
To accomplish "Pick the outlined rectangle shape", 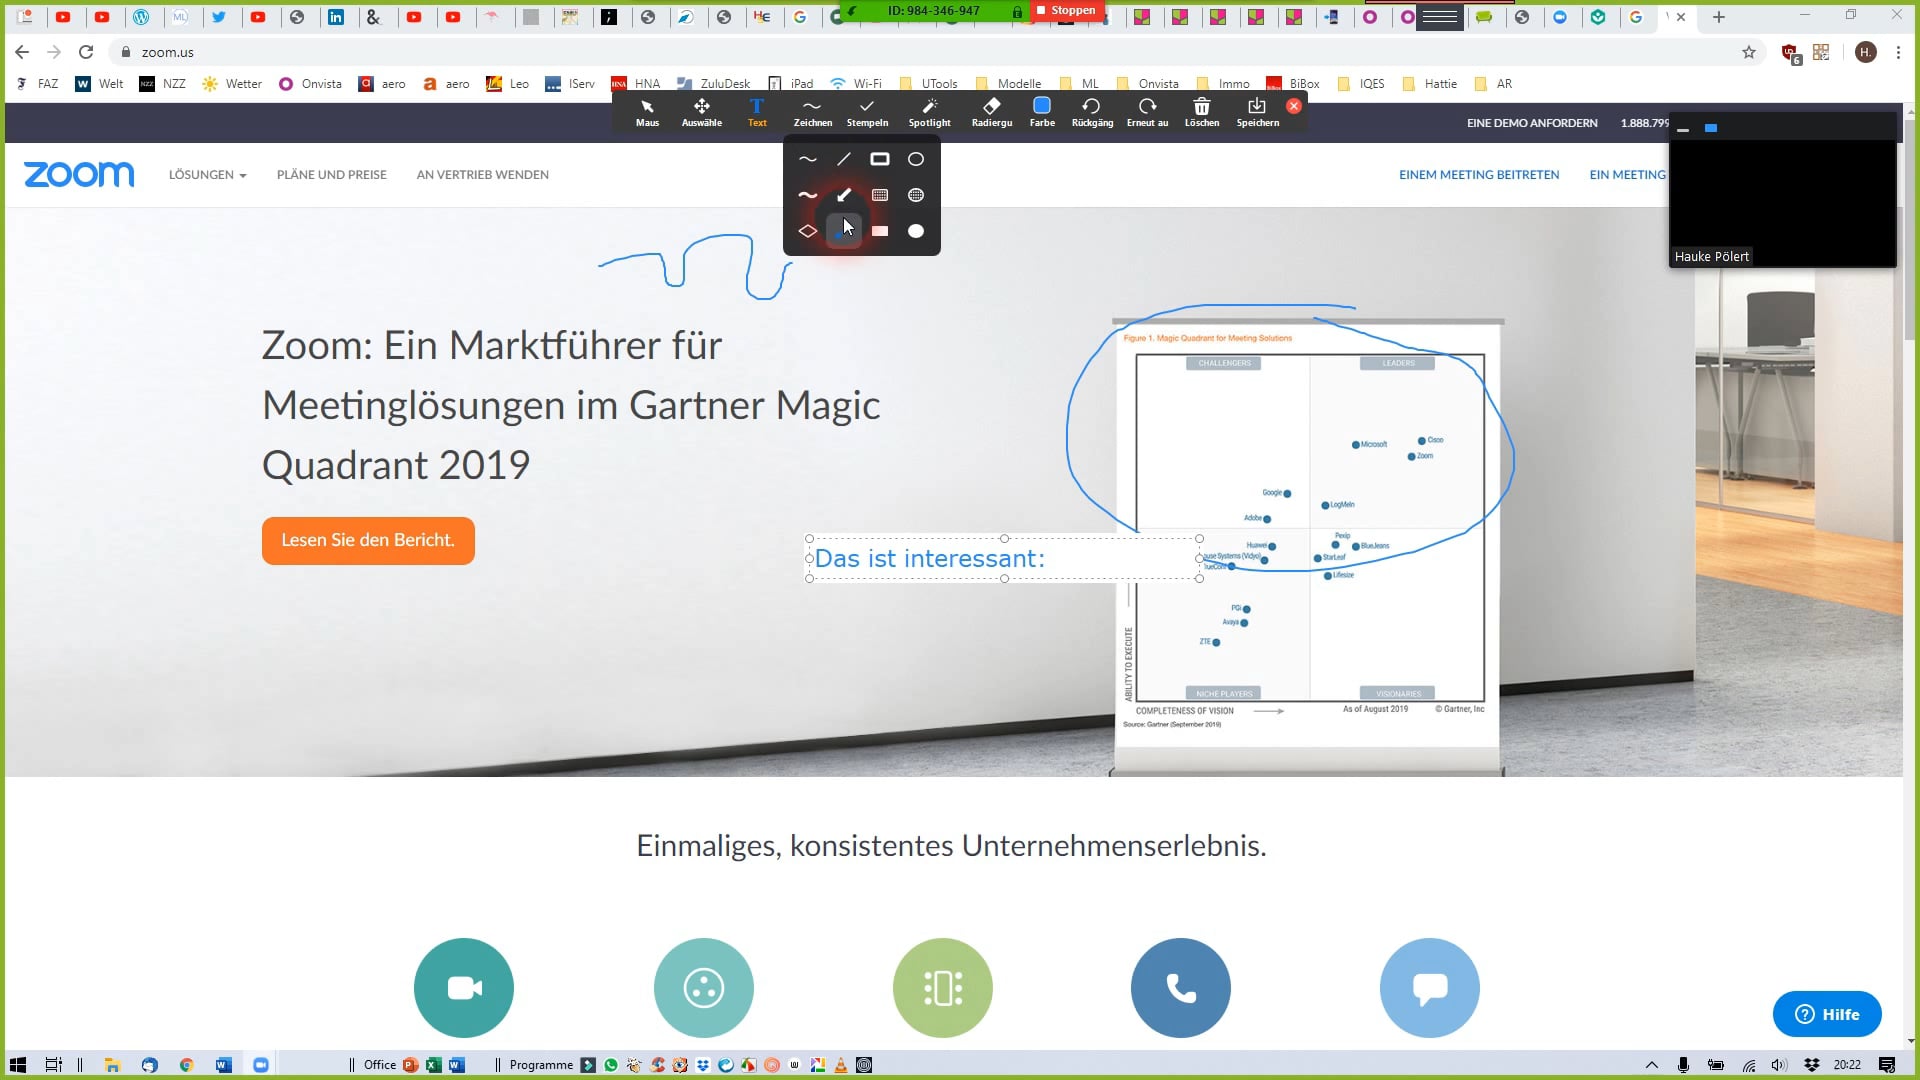I will (880, 159).
